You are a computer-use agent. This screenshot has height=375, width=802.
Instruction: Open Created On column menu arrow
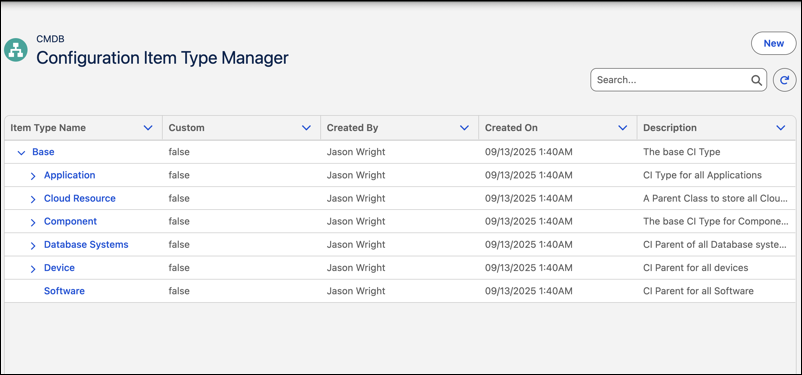(622, 128)
